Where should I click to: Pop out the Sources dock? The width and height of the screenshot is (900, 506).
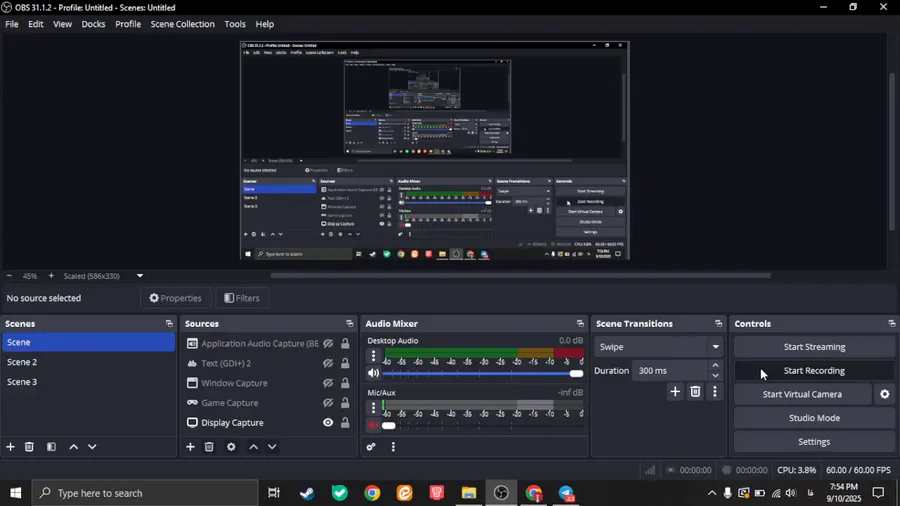pyautogui.click(x=350, y=324)
